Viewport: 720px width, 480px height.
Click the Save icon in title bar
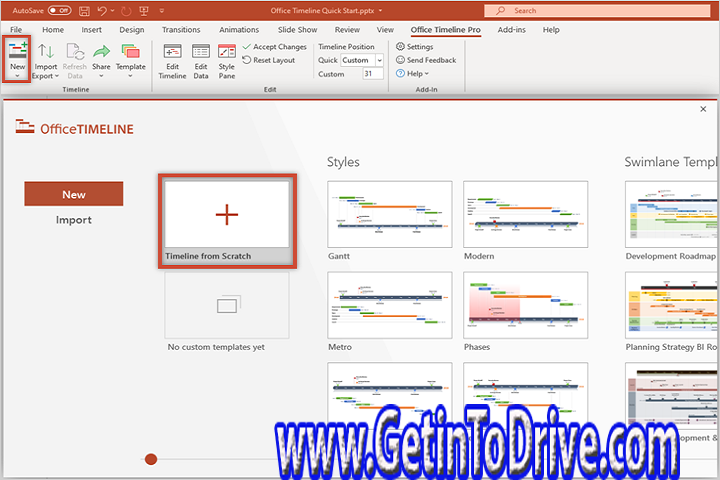[84, 11]
